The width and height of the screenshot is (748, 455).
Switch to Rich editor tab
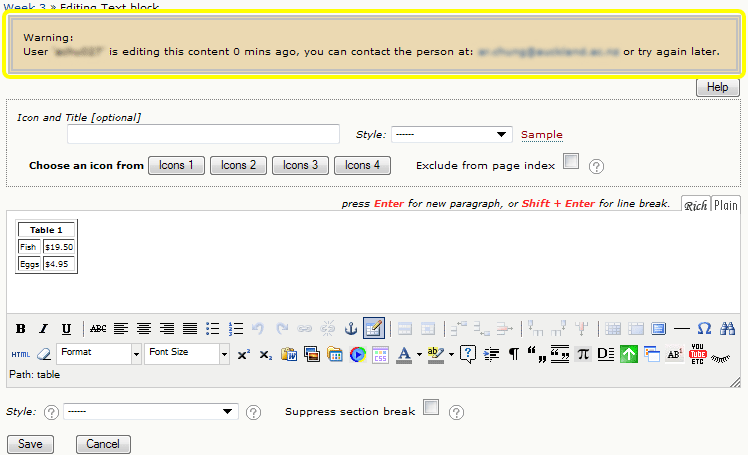pos(696,205)
